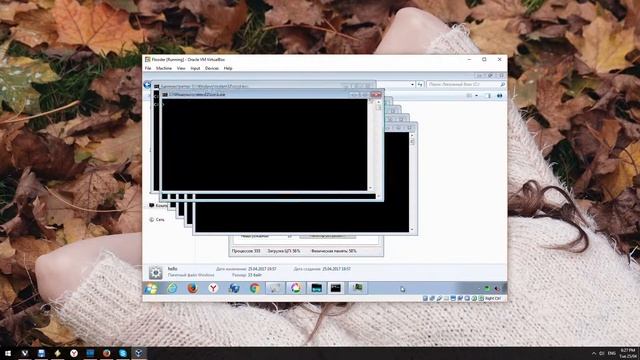Open Firefox from host taskbar

click(107, 353)
